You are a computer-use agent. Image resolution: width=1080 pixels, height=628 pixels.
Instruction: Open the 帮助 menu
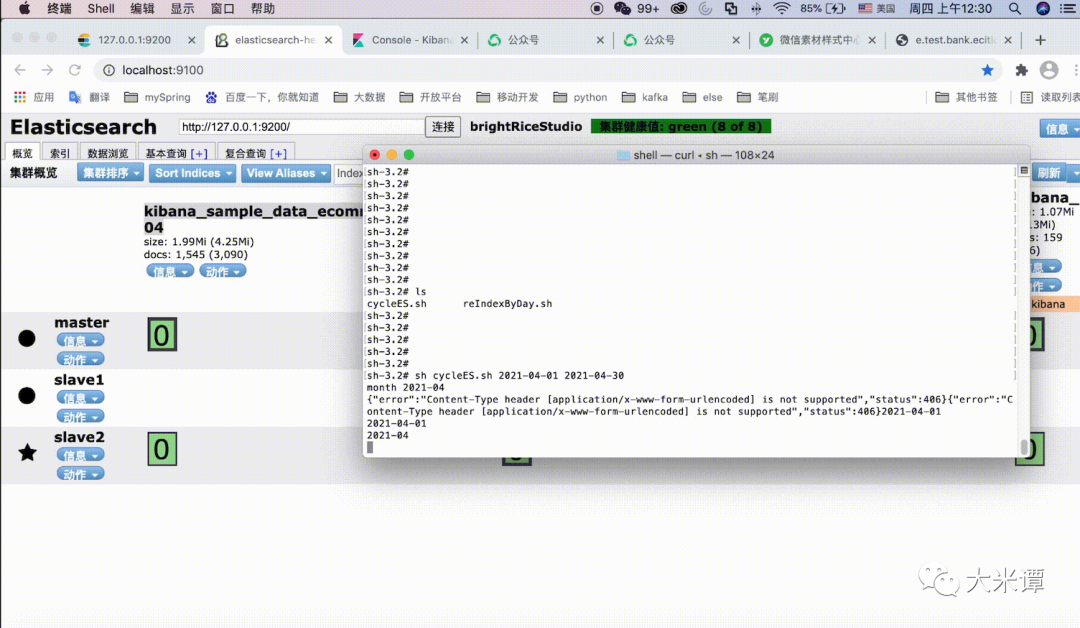262,8
